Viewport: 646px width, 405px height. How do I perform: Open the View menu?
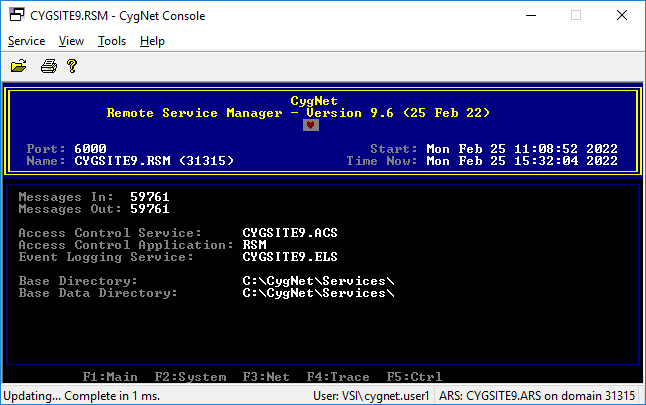click(71, 41)
